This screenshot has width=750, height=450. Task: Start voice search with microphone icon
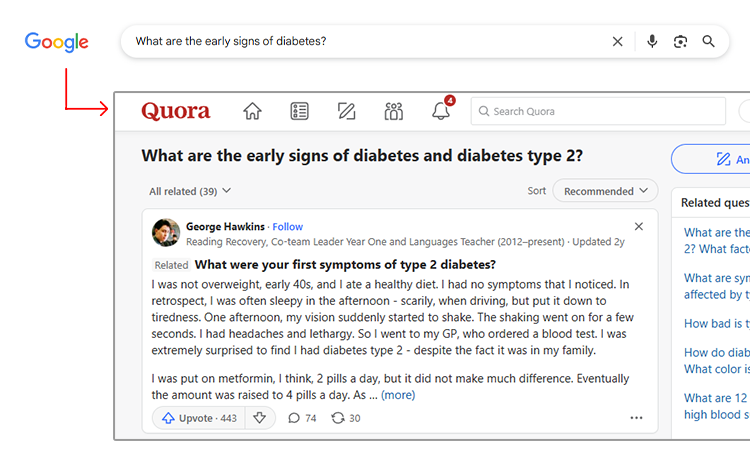652,42
